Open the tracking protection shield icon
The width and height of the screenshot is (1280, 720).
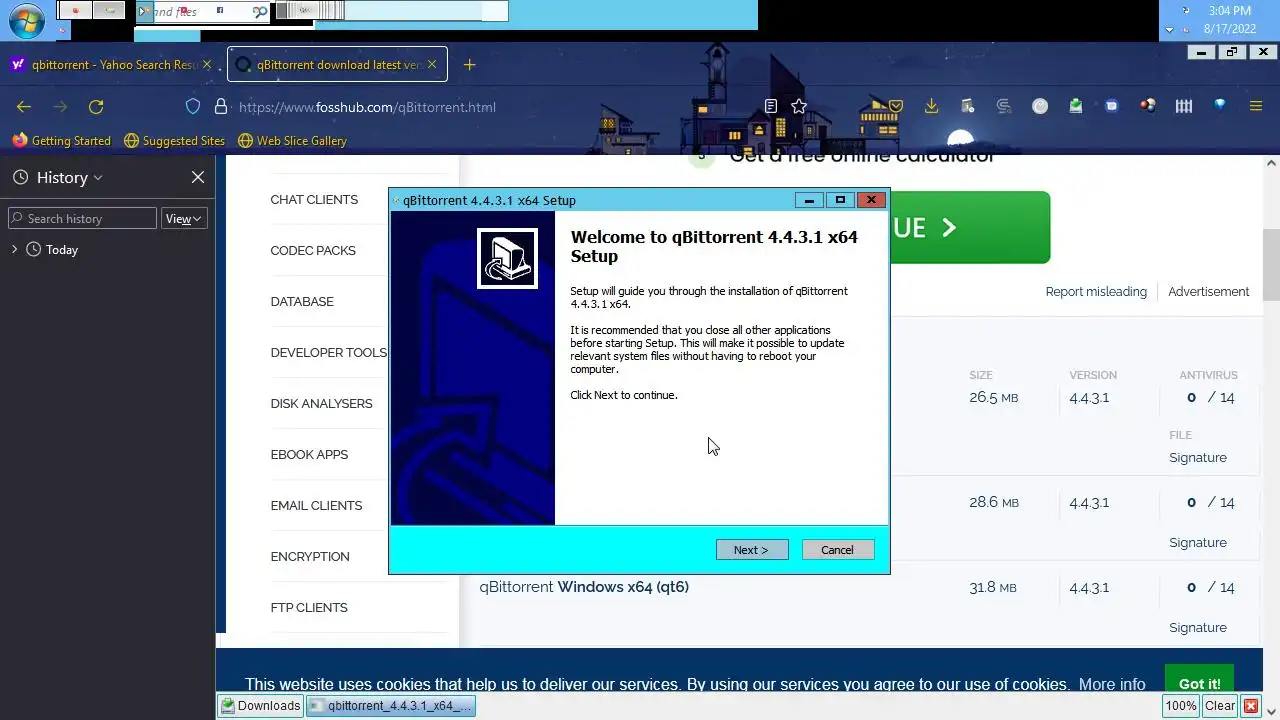click(x=193, y=107)
